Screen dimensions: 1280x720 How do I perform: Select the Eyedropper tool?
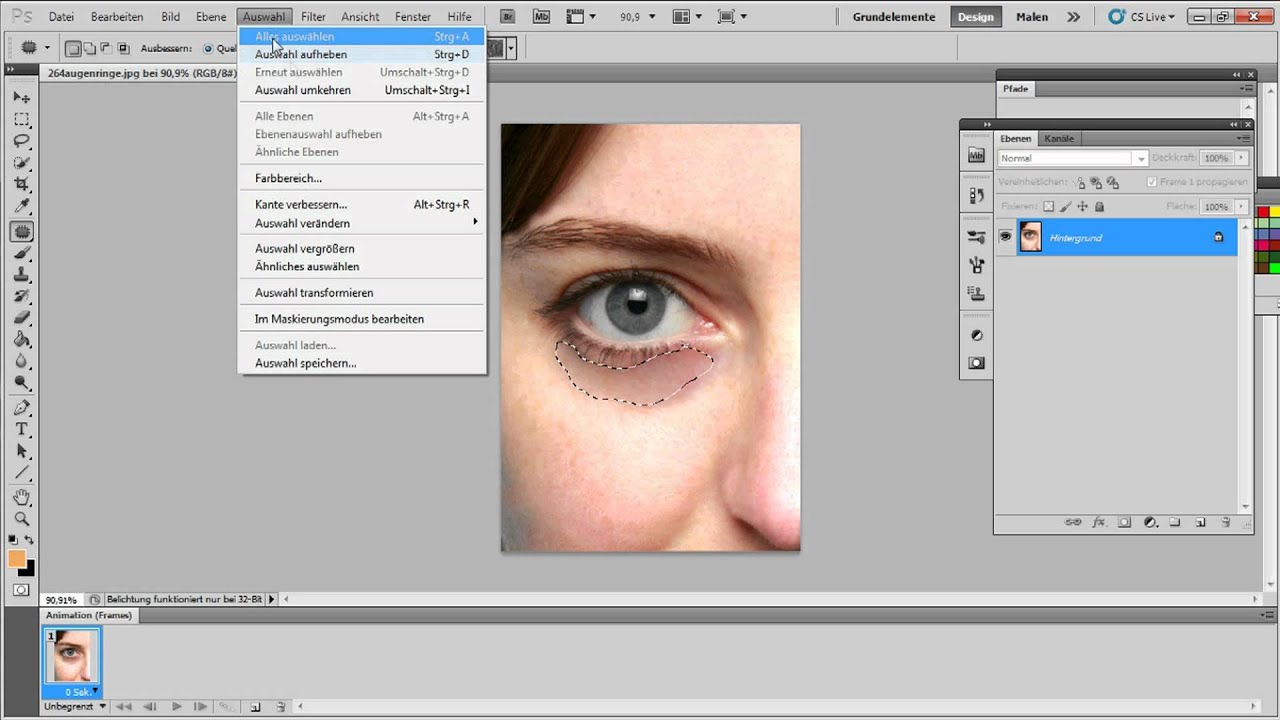tap(21, 207)
